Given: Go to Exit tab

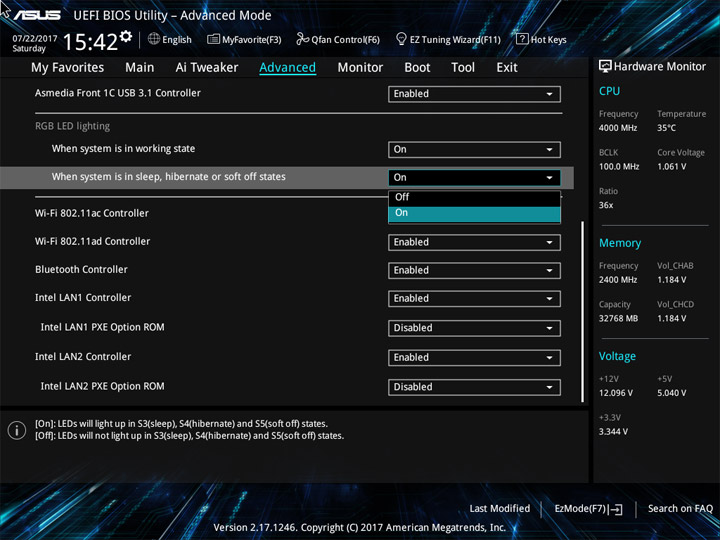Looking at the screenshot, I should pyautogui.click(x=507, y=68).
